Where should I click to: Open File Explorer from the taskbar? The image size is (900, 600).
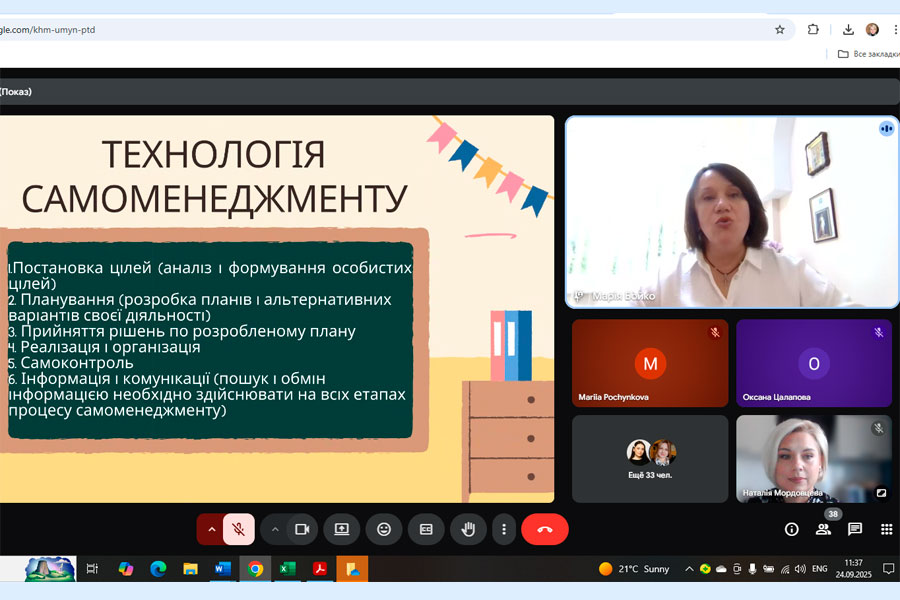pyautogui.click(x=190, y=569)
